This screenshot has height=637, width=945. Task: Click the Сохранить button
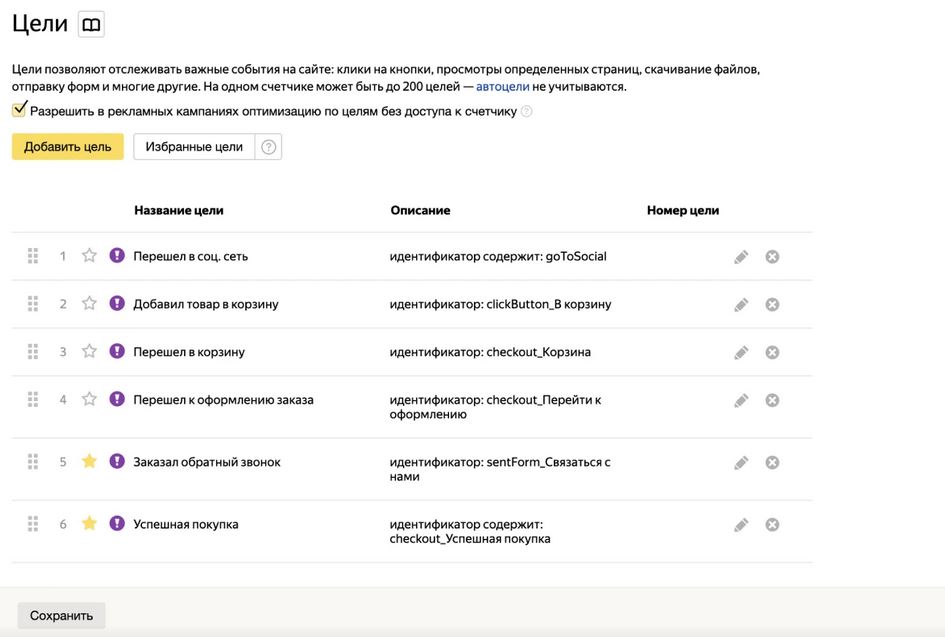(61, 615)
